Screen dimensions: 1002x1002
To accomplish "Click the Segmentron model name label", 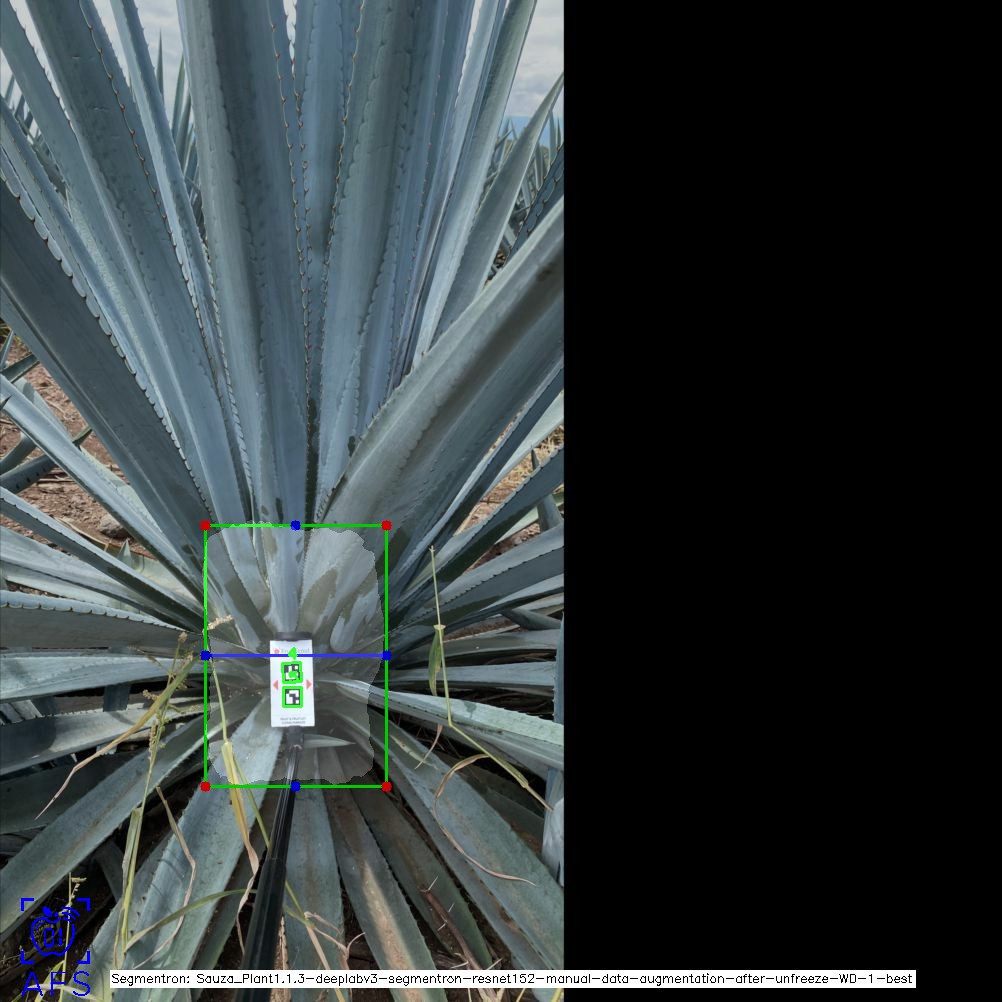I will [513, 978].
